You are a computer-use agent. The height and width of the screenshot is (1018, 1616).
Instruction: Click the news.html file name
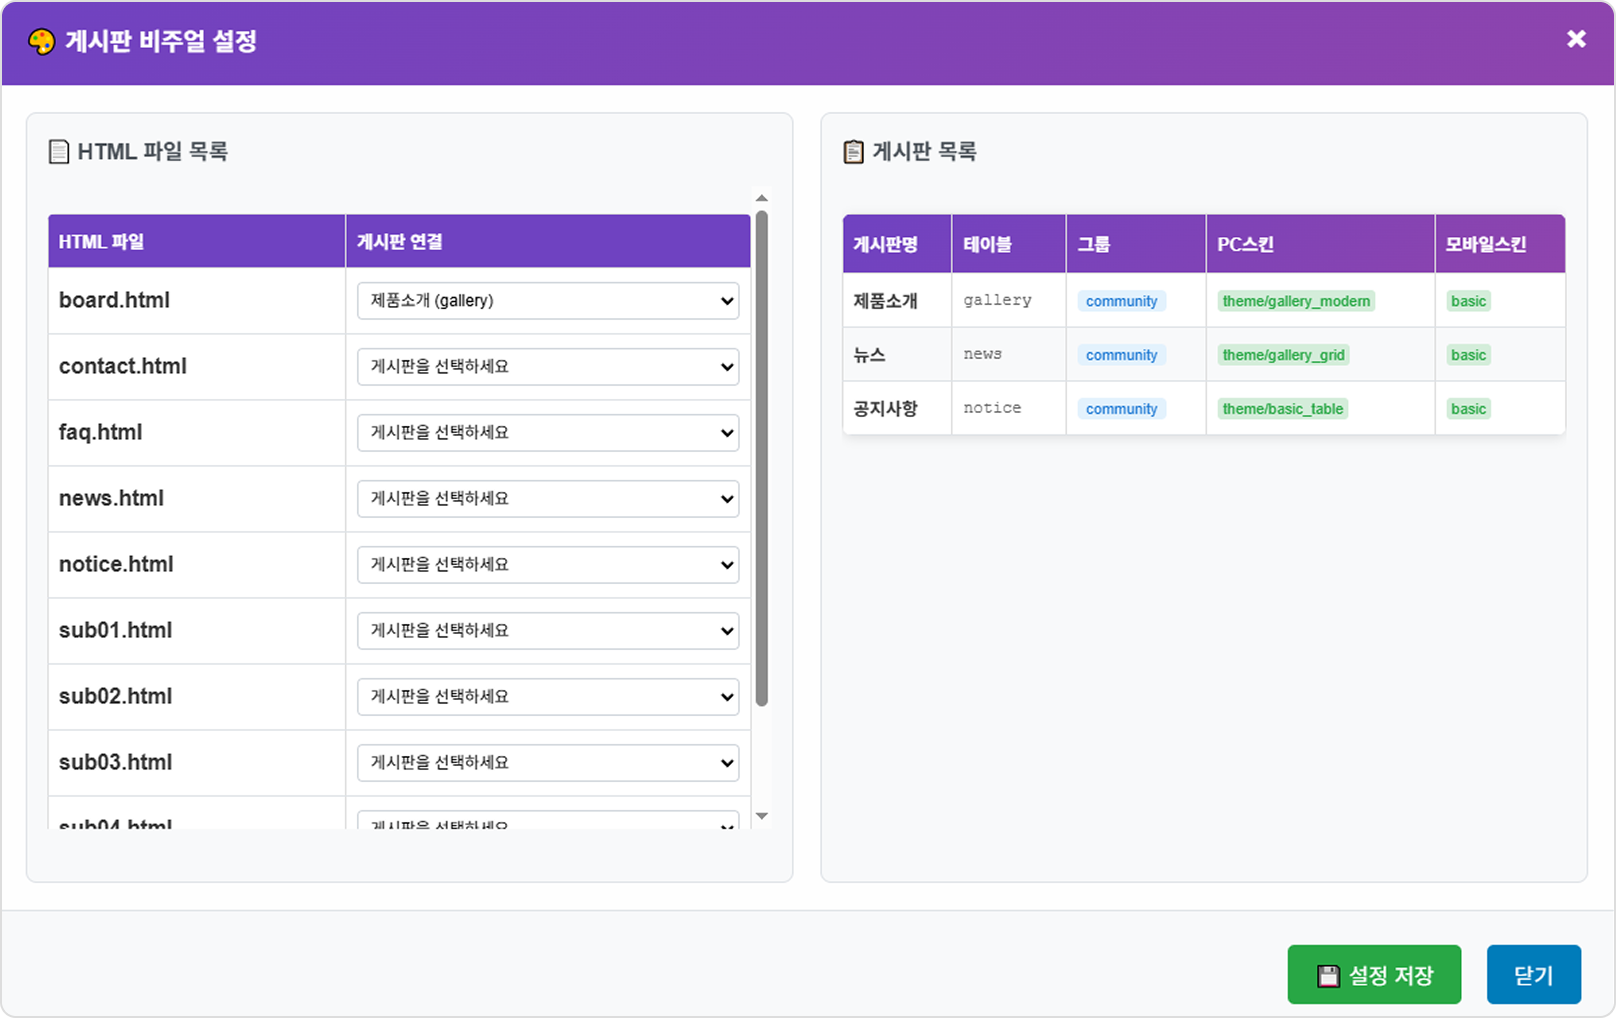coord(111,498)
